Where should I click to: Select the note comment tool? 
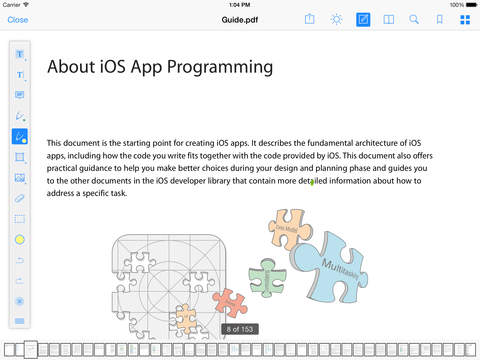pos(20,95)
